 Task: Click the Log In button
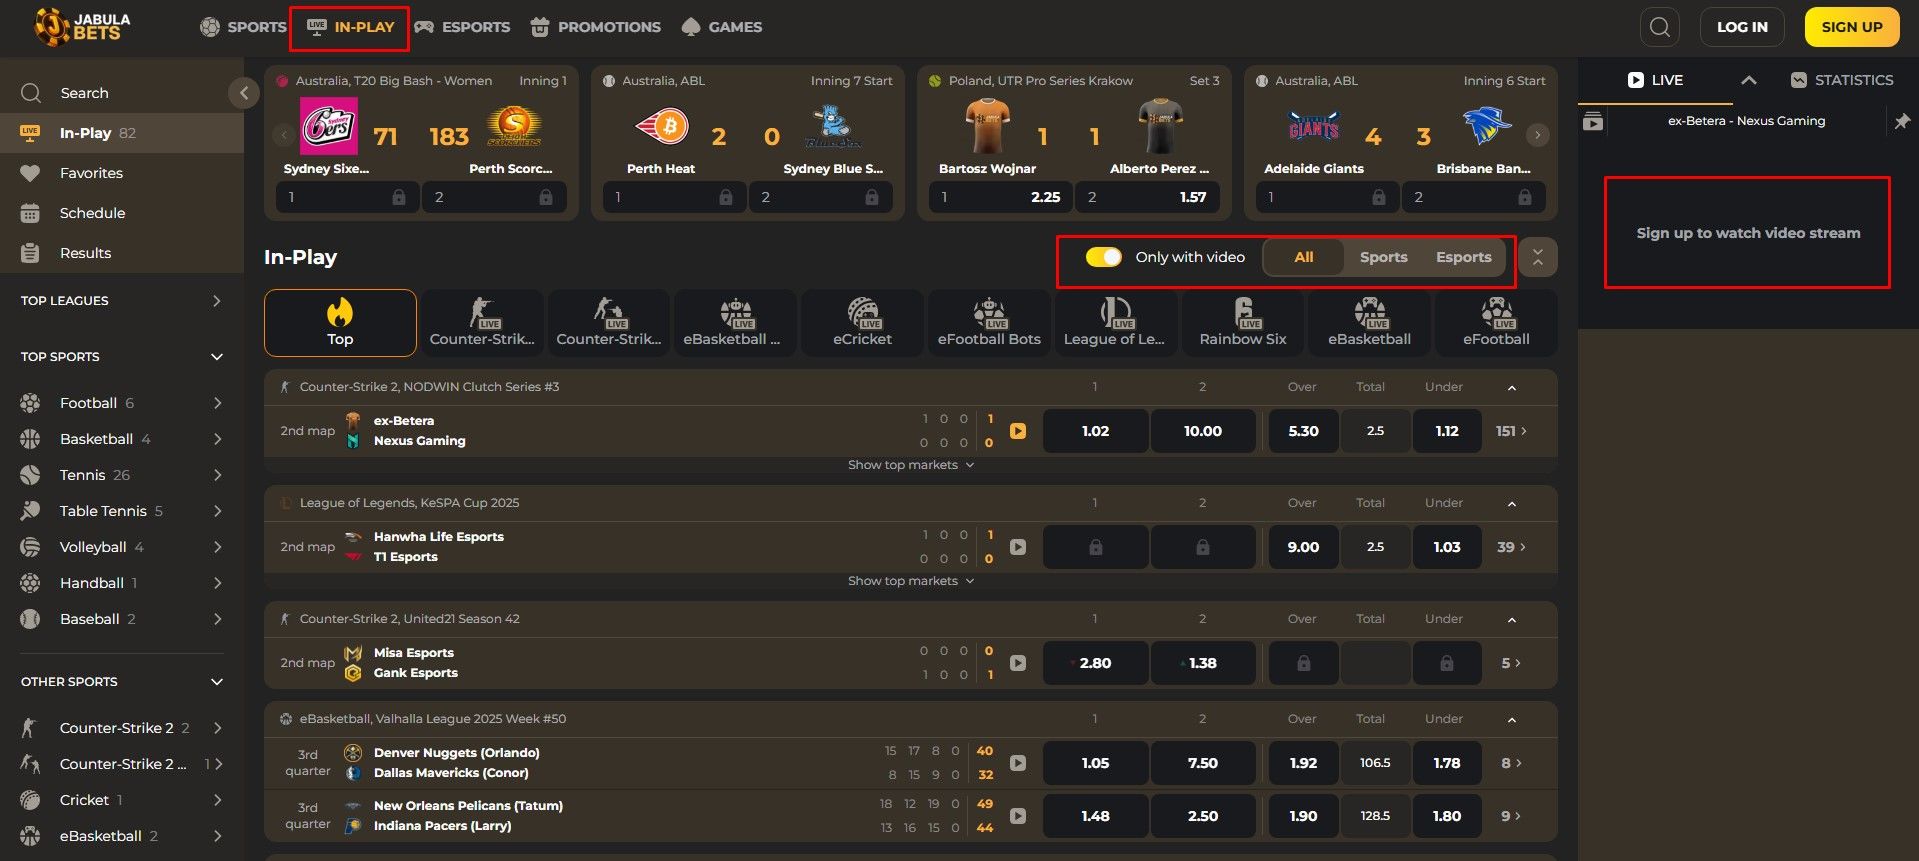tap(1742, 27)
